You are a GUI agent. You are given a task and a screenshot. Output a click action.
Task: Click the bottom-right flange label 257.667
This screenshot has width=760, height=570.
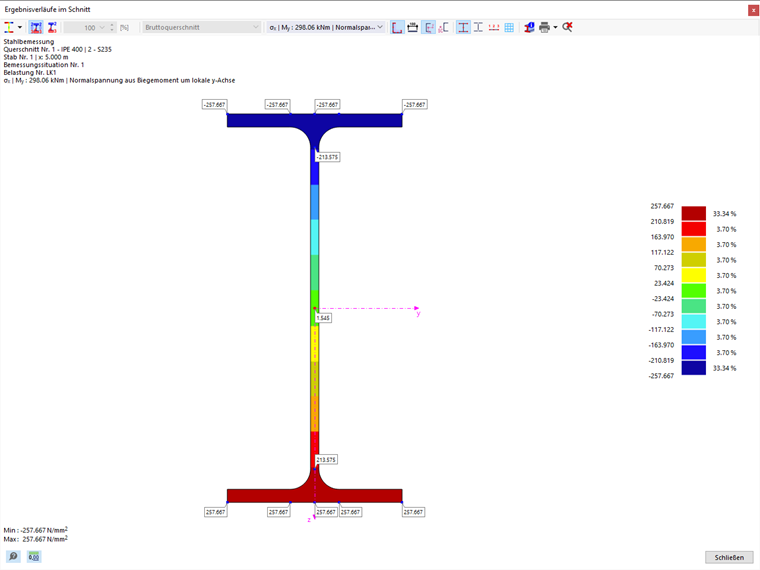coord(413,512)
